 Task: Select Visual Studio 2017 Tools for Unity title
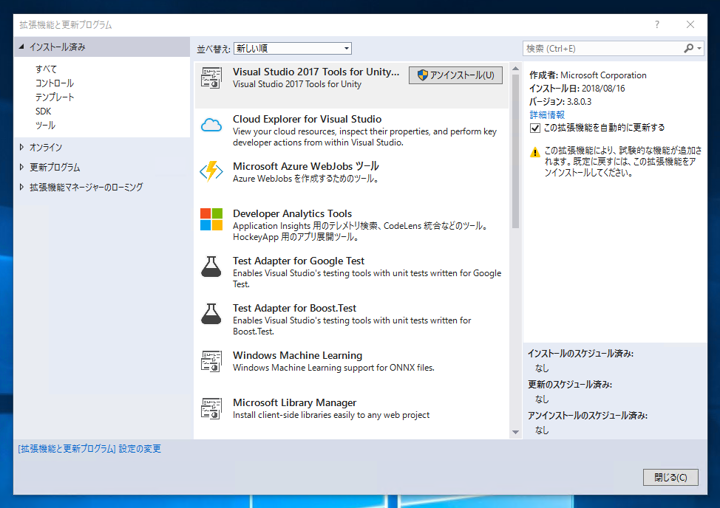tap(316, 72)
